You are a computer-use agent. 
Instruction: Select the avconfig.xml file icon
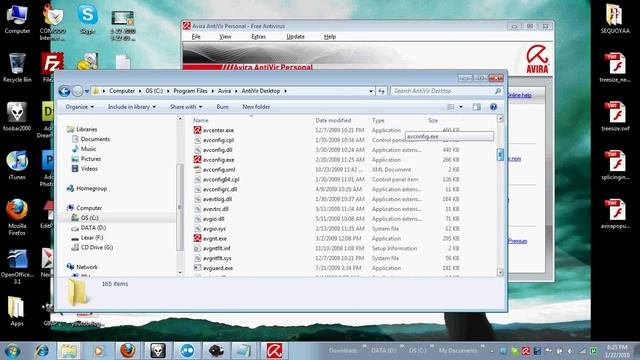tap(198, 169)
